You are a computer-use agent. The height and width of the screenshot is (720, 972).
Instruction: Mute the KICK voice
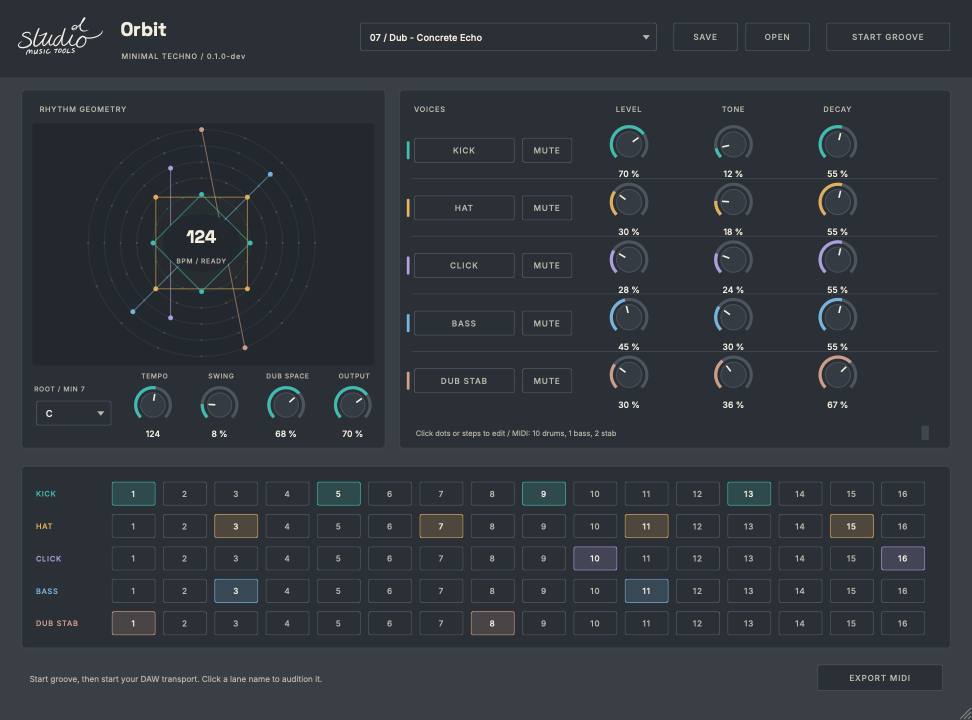pos(547,150)
